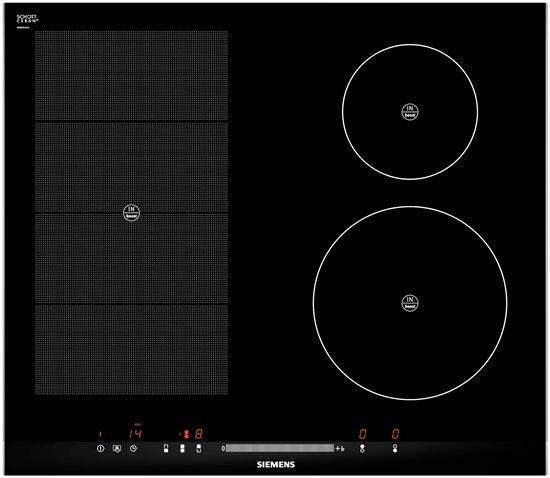550x478 pixels.
Task: Tap the child lock/wipe protection symbol
Action: point(117,448)
